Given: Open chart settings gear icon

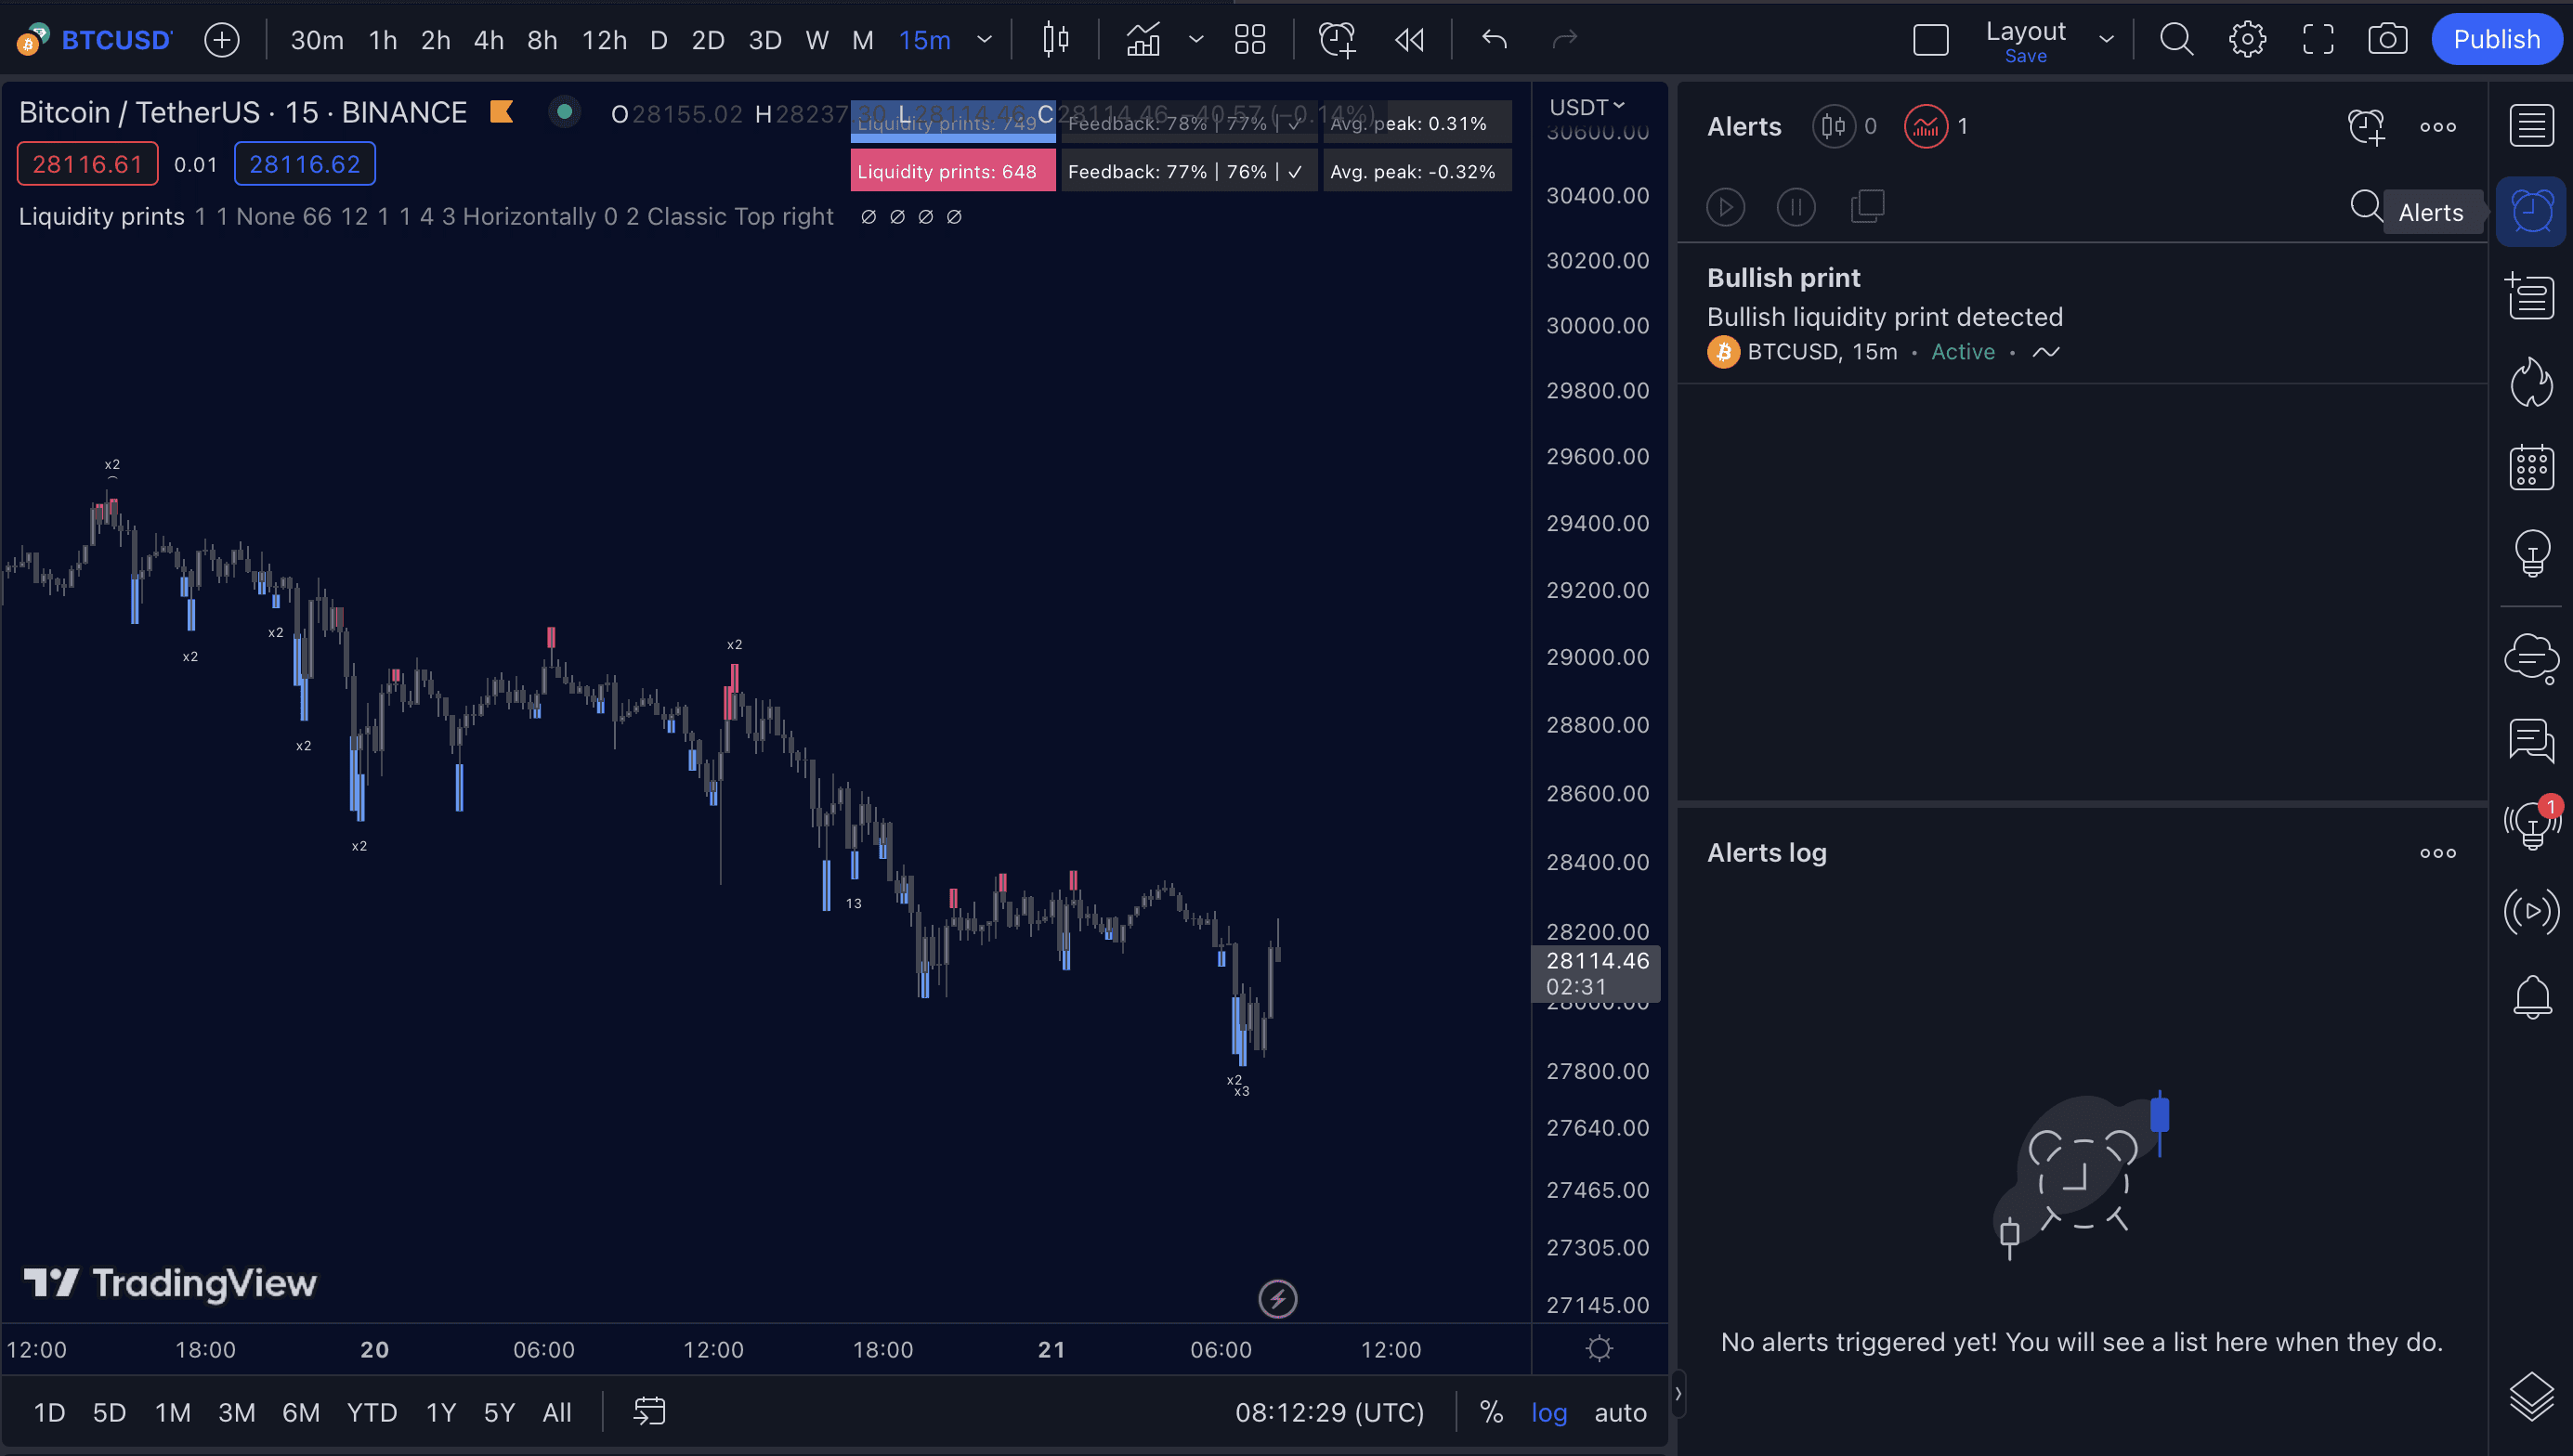Looking at the screenshot, I should (2247, 40).
